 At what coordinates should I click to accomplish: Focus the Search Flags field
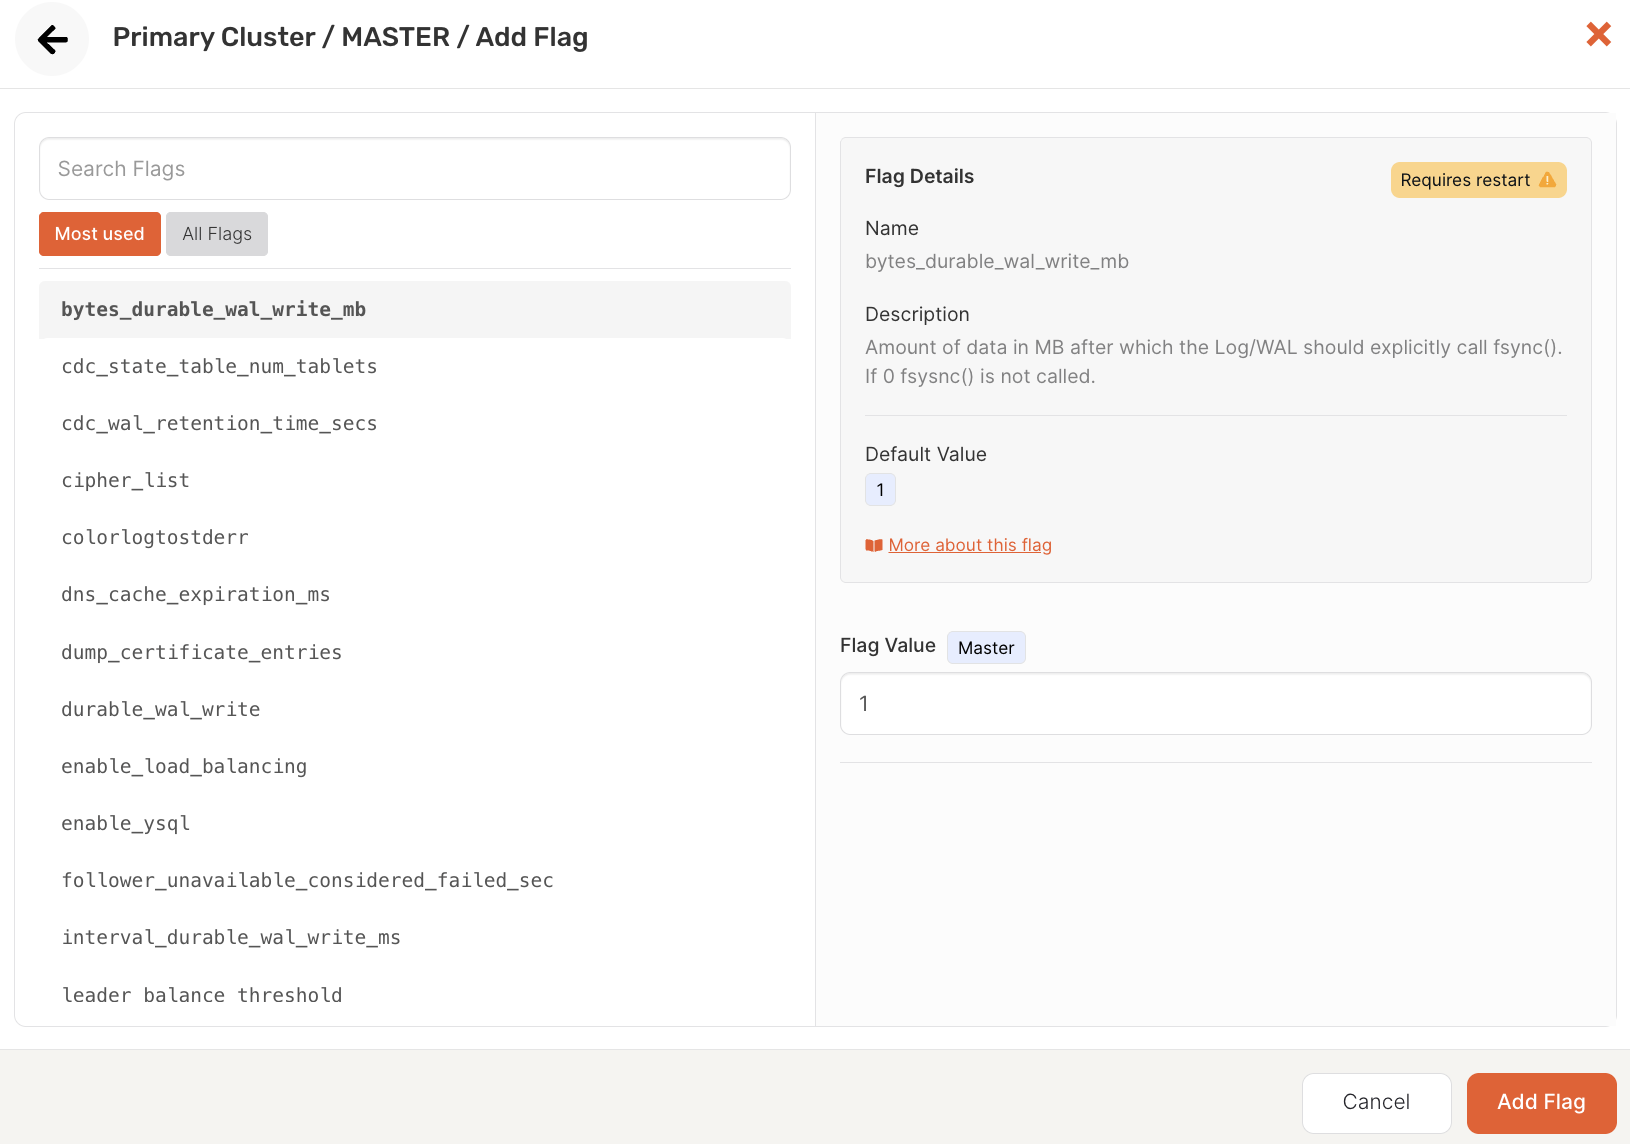415,169
